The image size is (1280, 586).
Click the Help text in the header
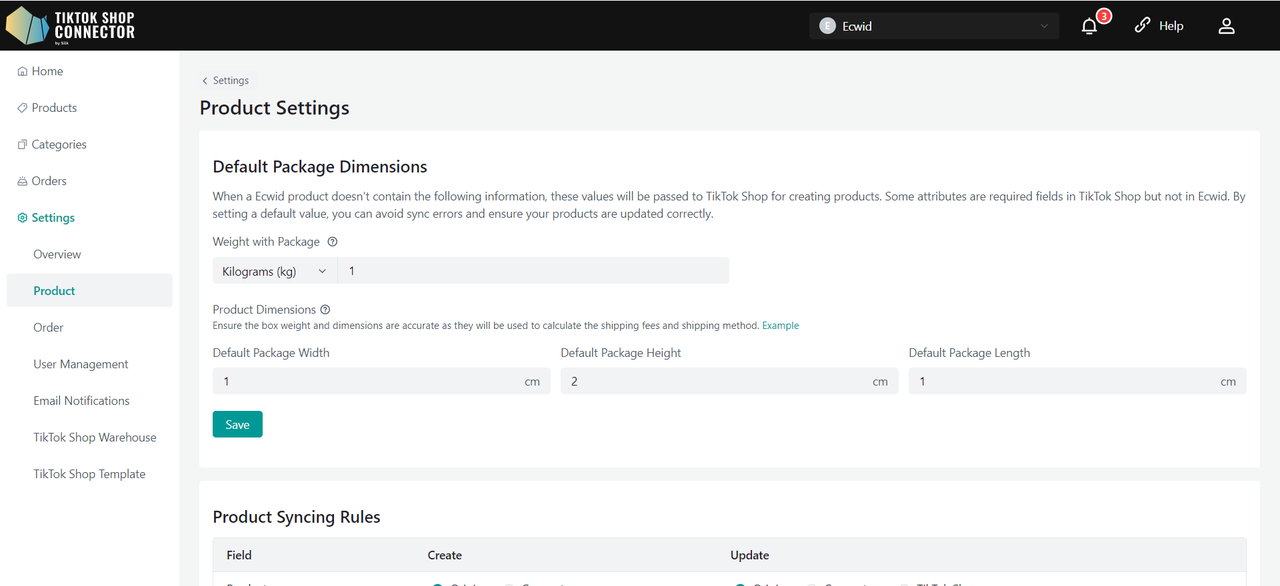(x=1171, y=26)
